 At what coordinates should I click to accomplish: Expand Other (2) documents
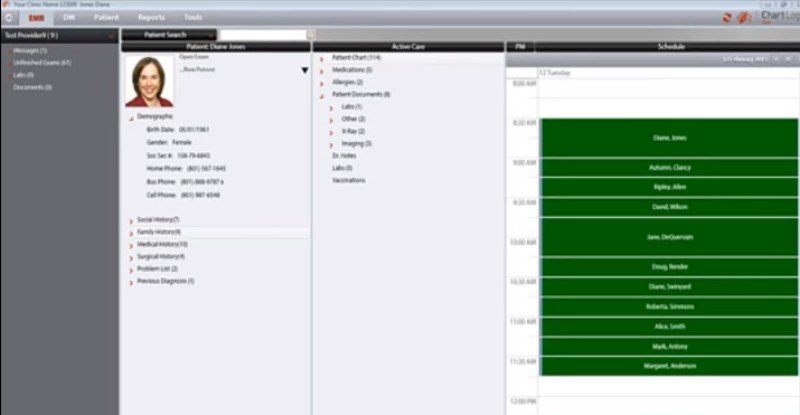click(x=331, y=120)
